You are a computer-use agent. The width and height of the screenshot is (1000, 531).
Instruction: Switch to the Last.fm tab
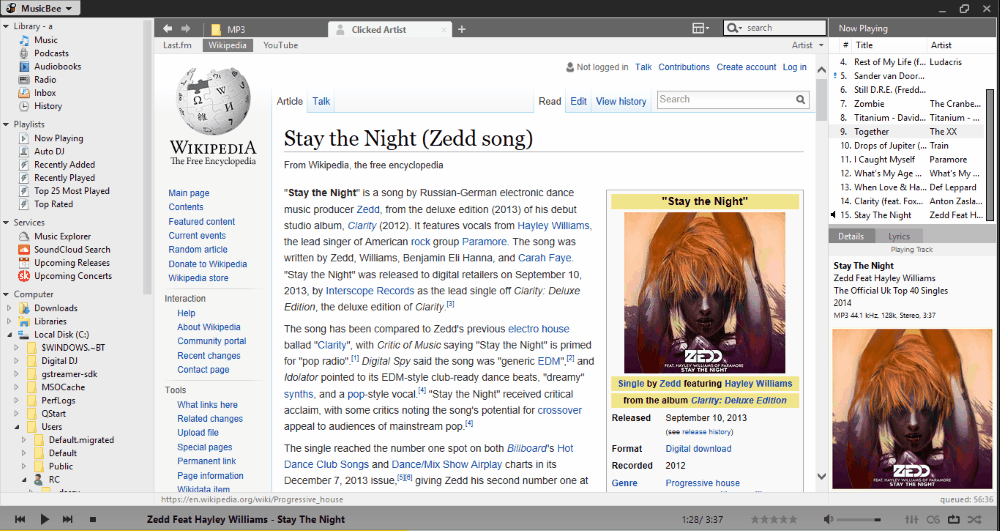(177, 45)
